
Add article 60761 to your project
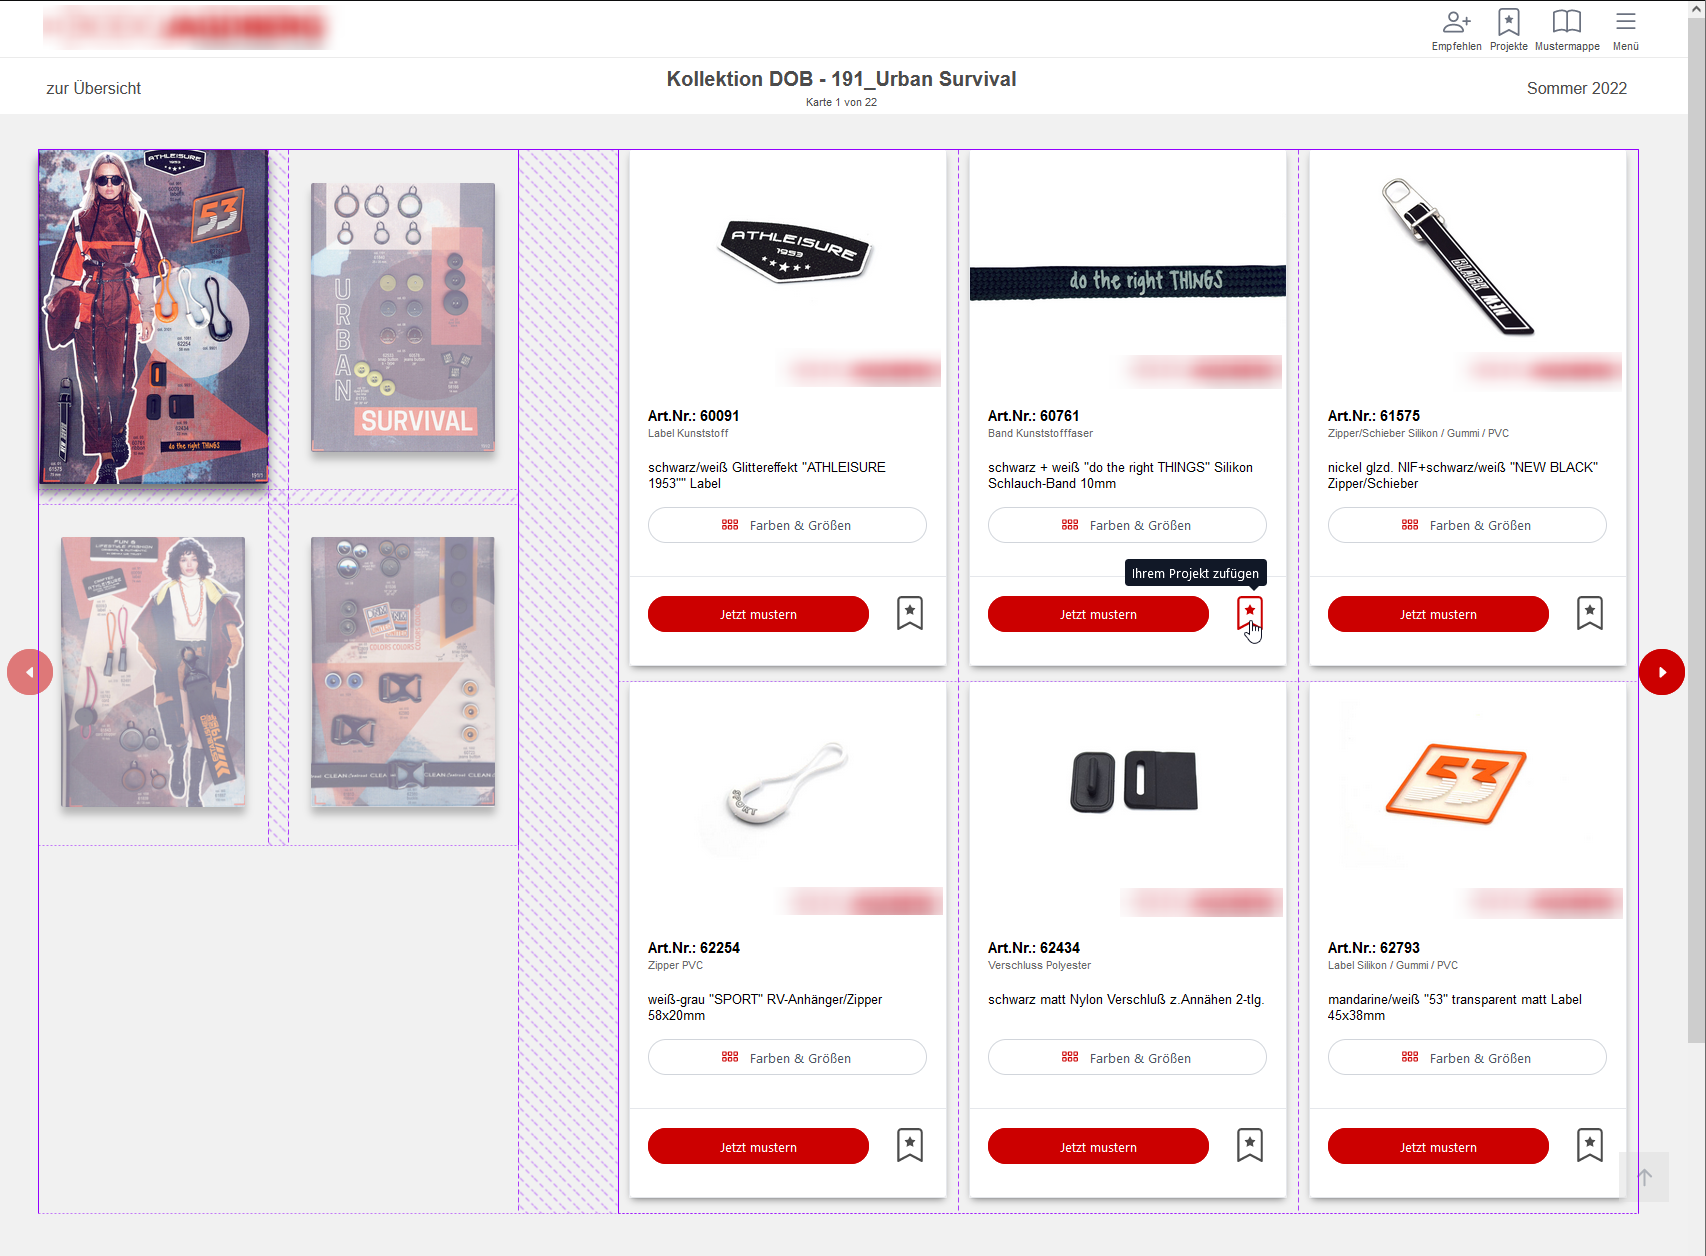(x=1250, y=613)
